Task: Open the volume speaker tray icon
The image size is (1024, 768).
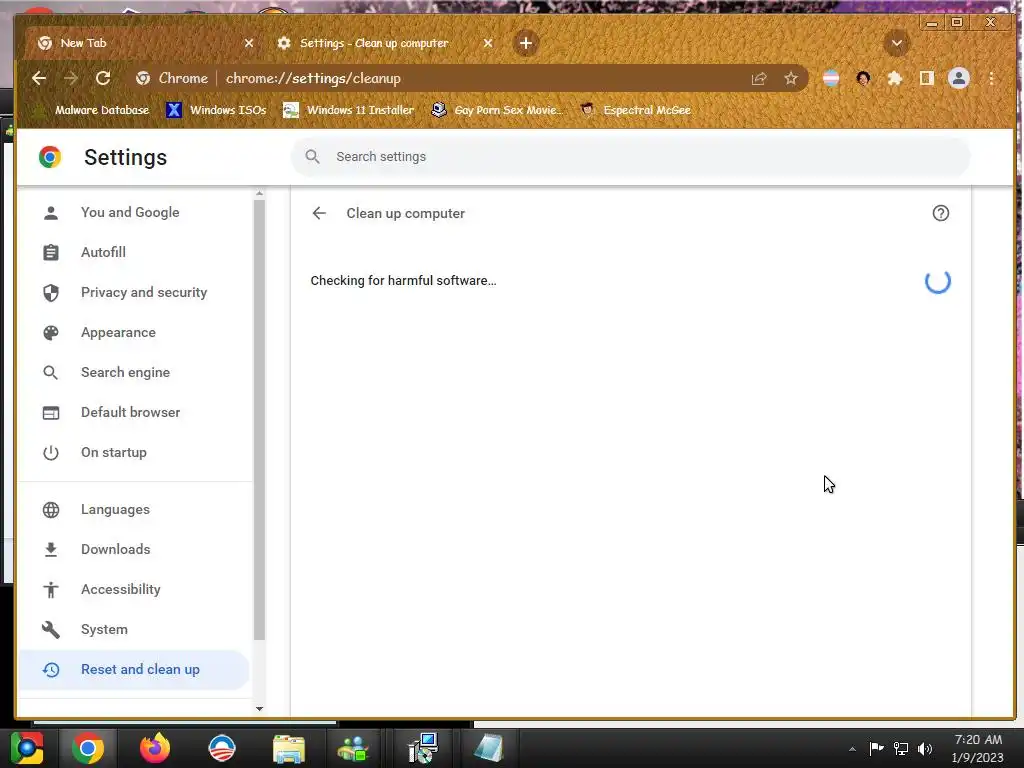Action: [925, 748]
